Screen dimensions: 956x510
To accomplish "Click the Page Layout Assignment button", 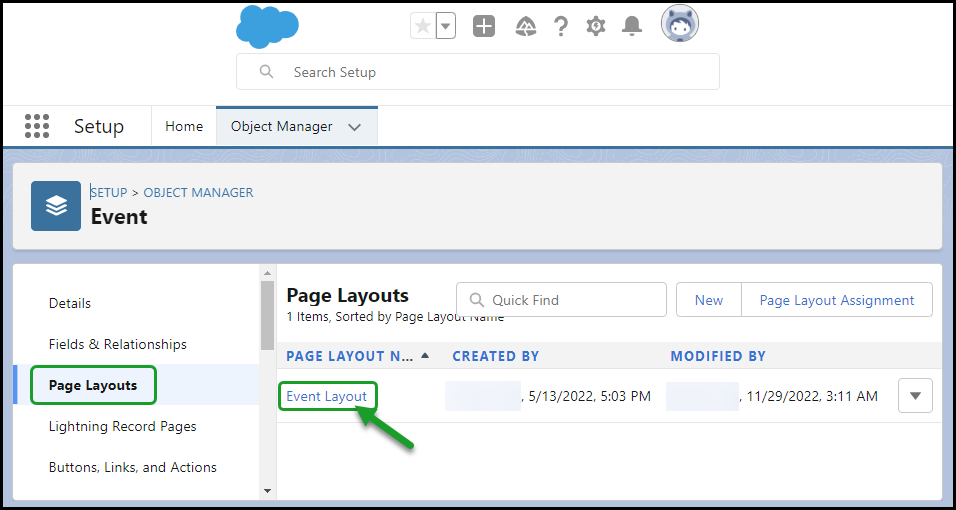I will 837,300.
